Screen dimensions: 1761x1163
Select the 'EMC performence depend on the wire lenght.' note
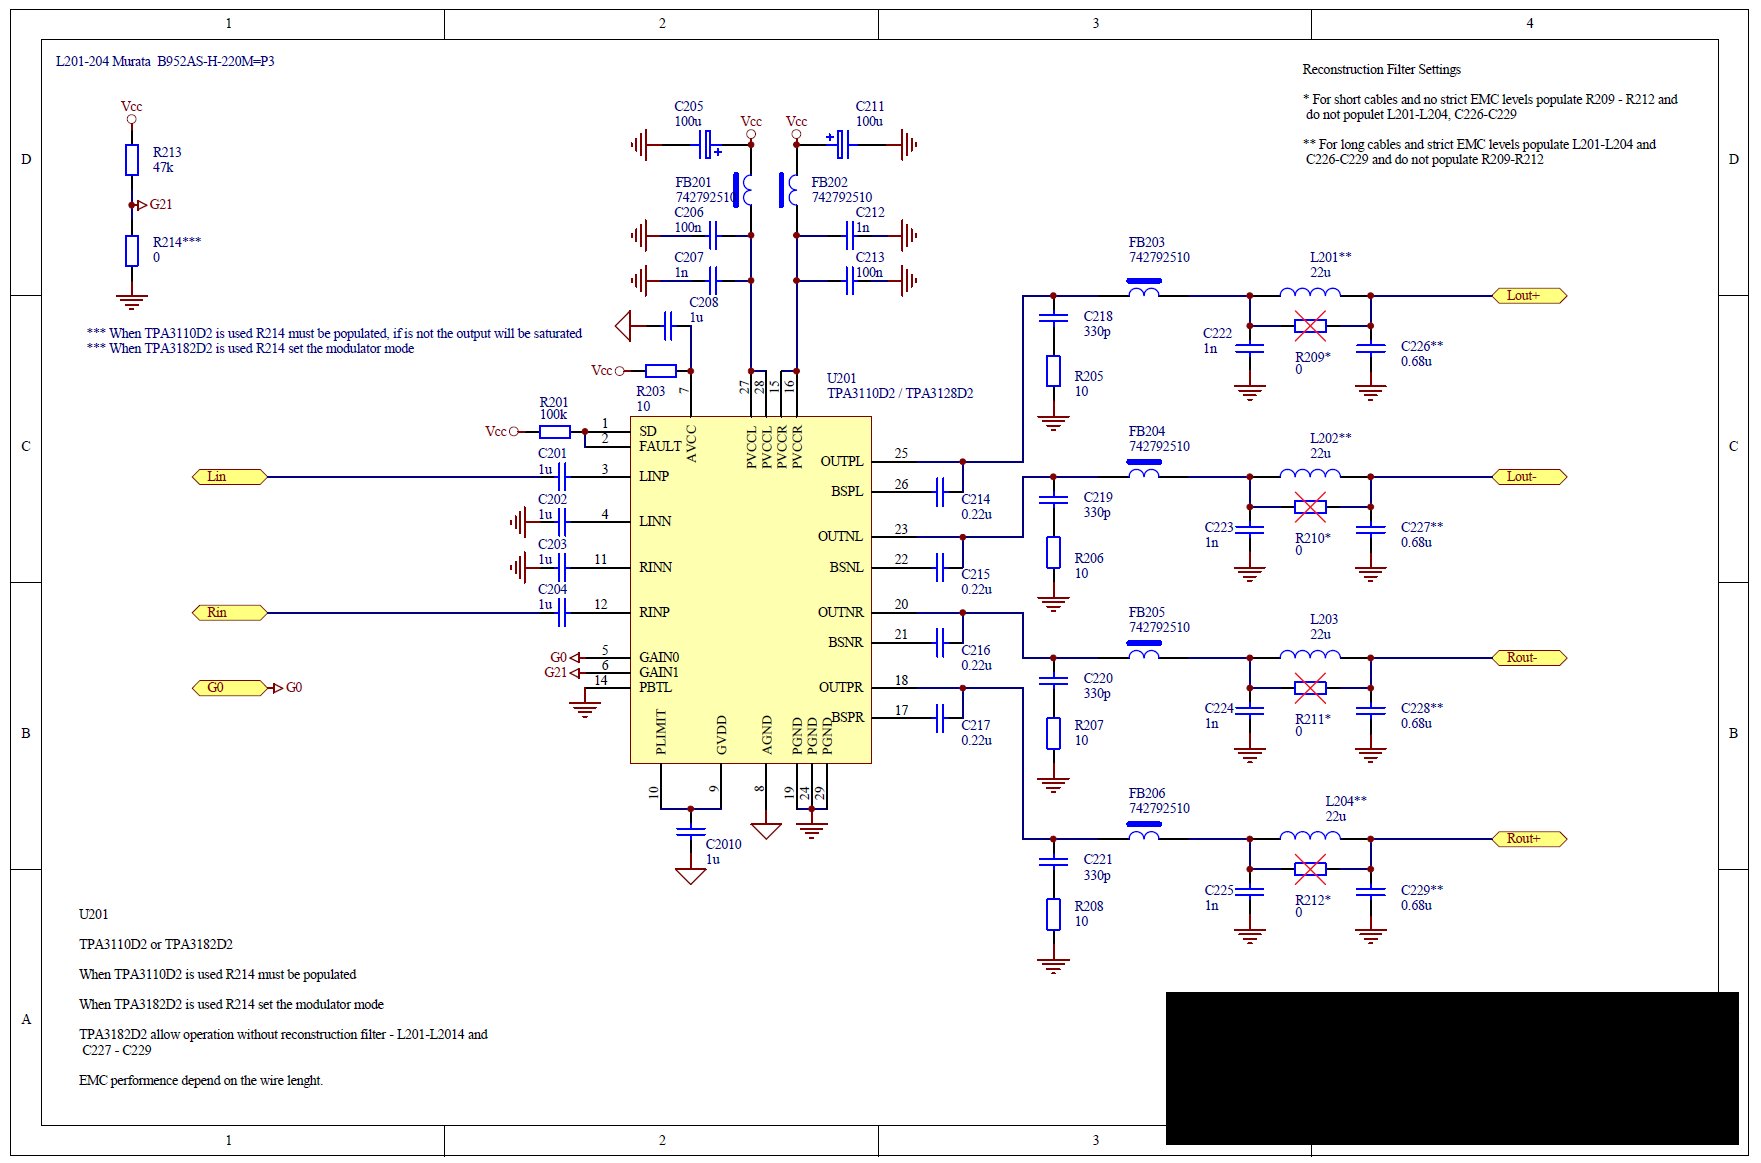point(201,1081)
